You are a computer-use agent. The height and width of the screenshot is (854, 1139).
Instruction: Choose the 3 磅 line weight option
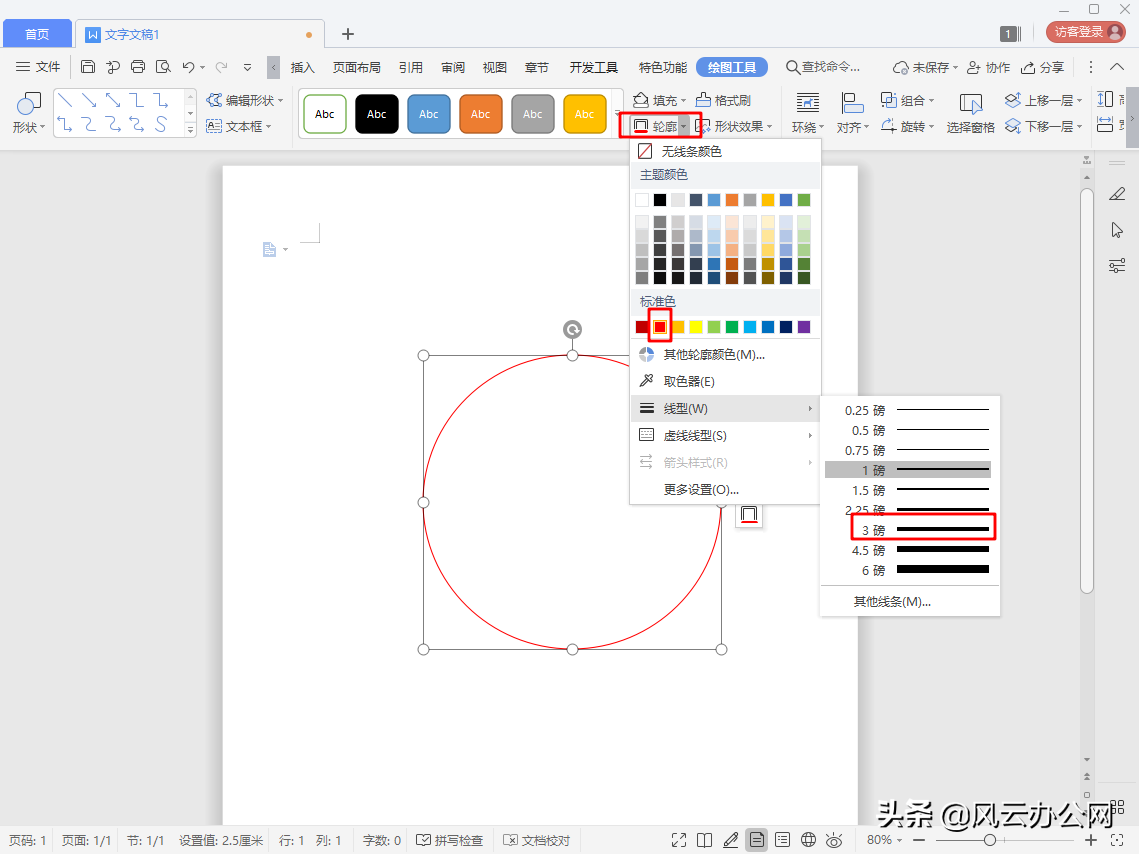(x=922, y=530)
